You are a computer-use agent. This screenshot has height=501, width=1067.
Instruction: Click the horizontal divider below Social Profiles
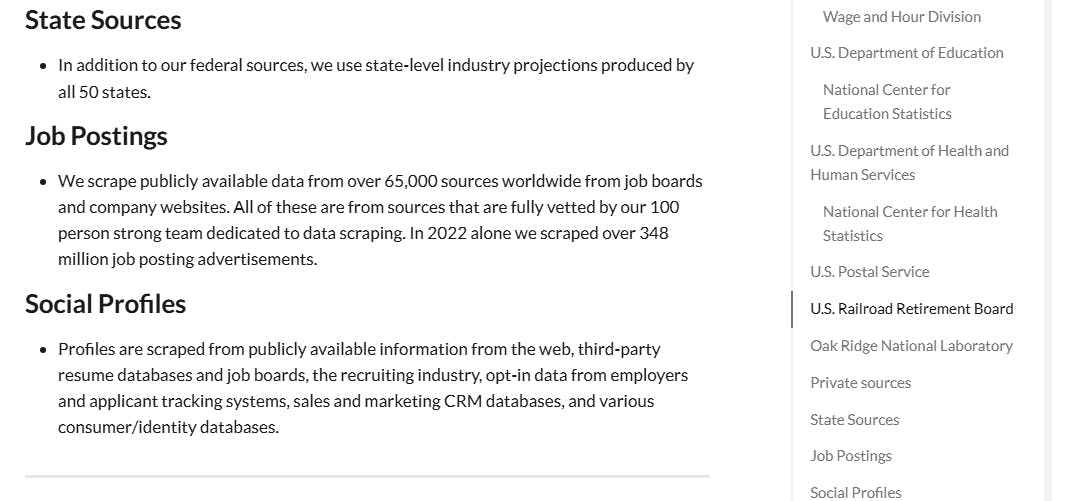[367, 476]
